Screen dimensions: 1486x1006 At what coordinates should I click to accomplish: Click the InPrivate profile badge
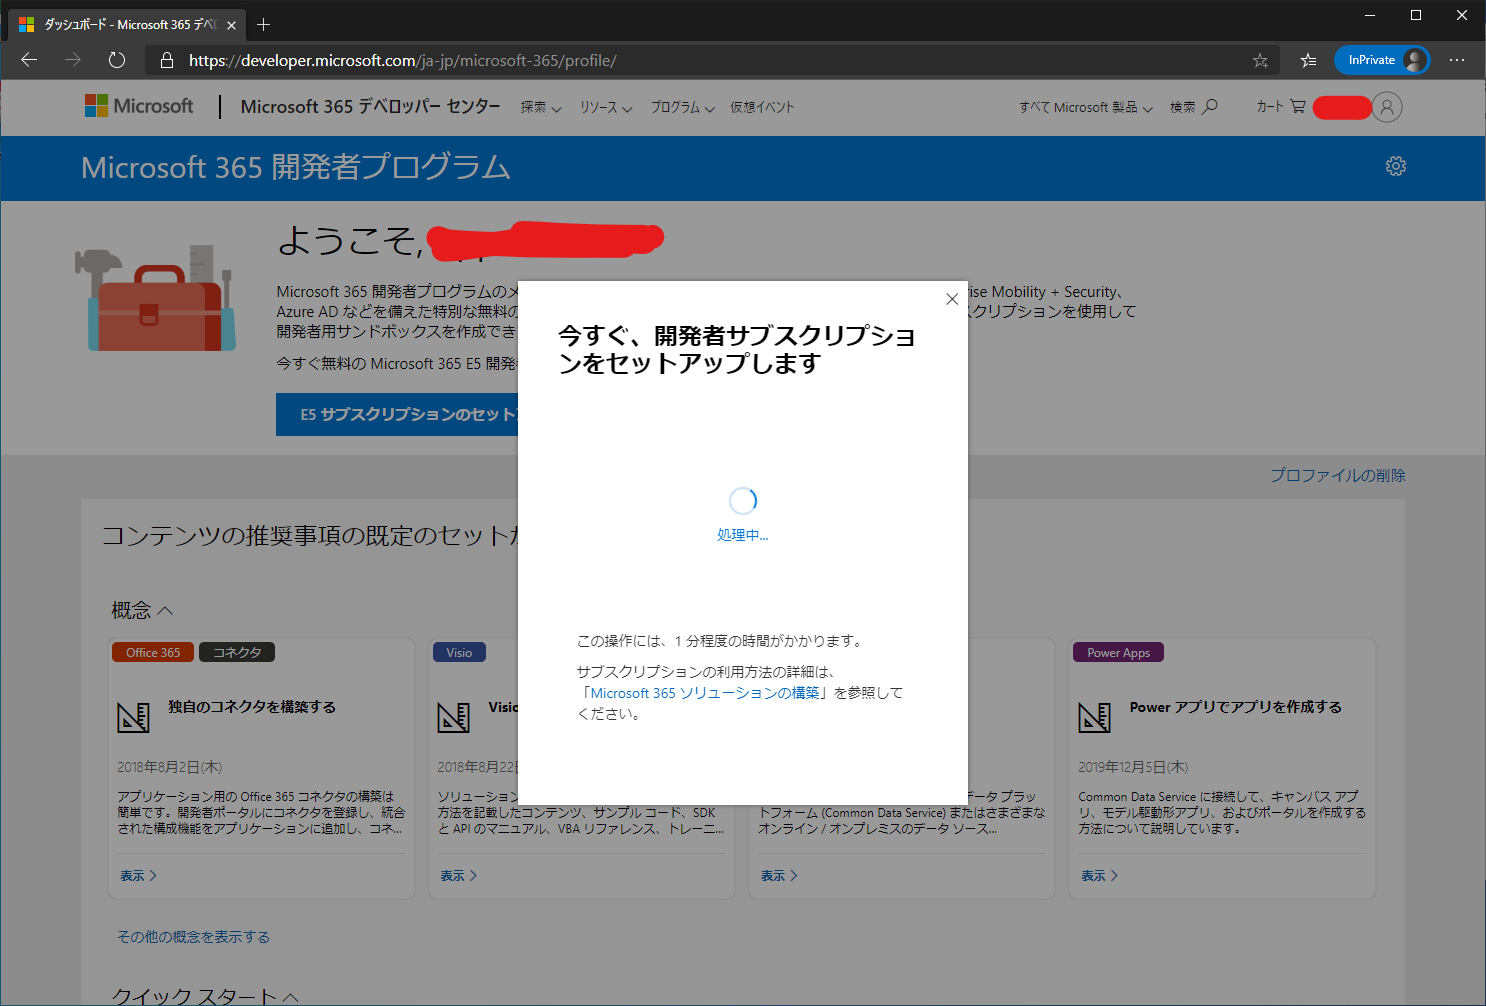(1382, 60)
